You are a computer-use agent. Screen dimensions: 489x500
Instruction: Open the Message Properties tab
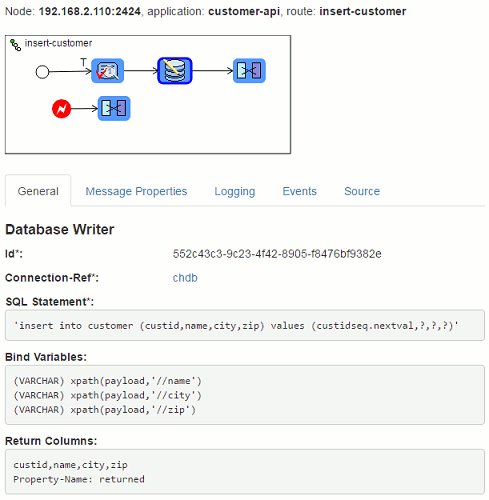pos(136,191)
